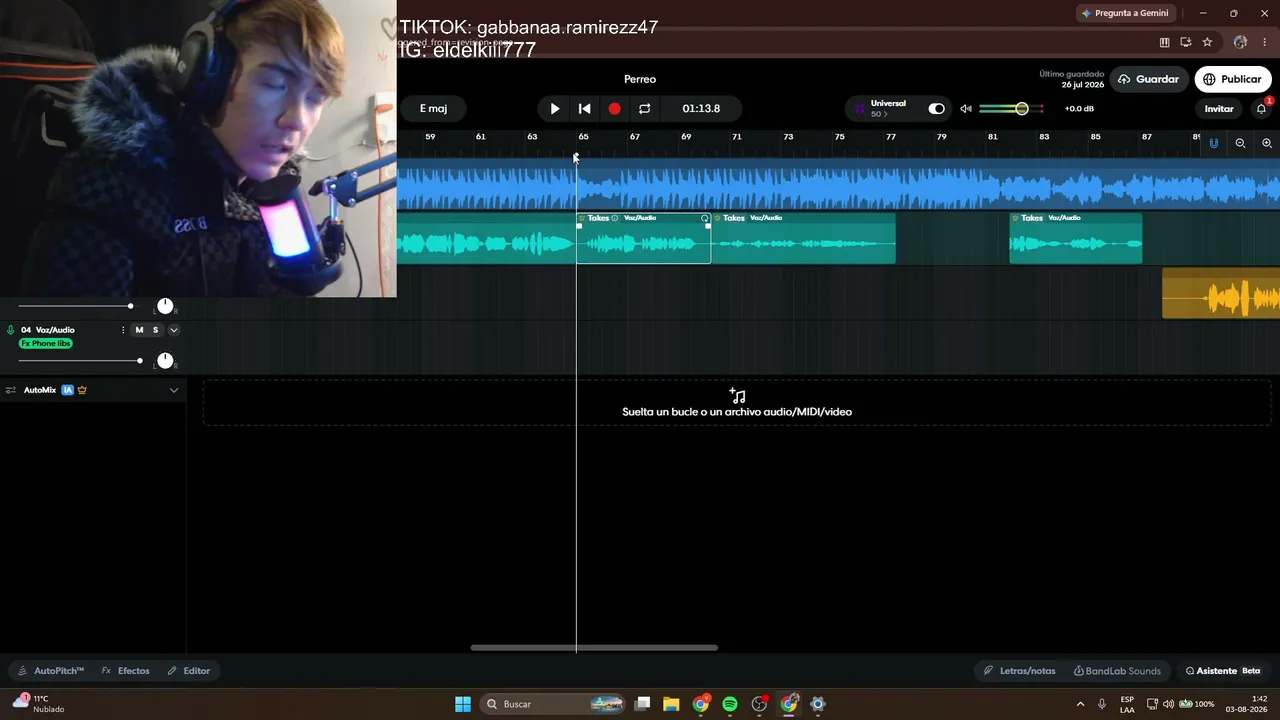The width and height of the screenshot is (1280, 720).
Task: Adjust the volume slider above track 04
Action: coord(76,306)
